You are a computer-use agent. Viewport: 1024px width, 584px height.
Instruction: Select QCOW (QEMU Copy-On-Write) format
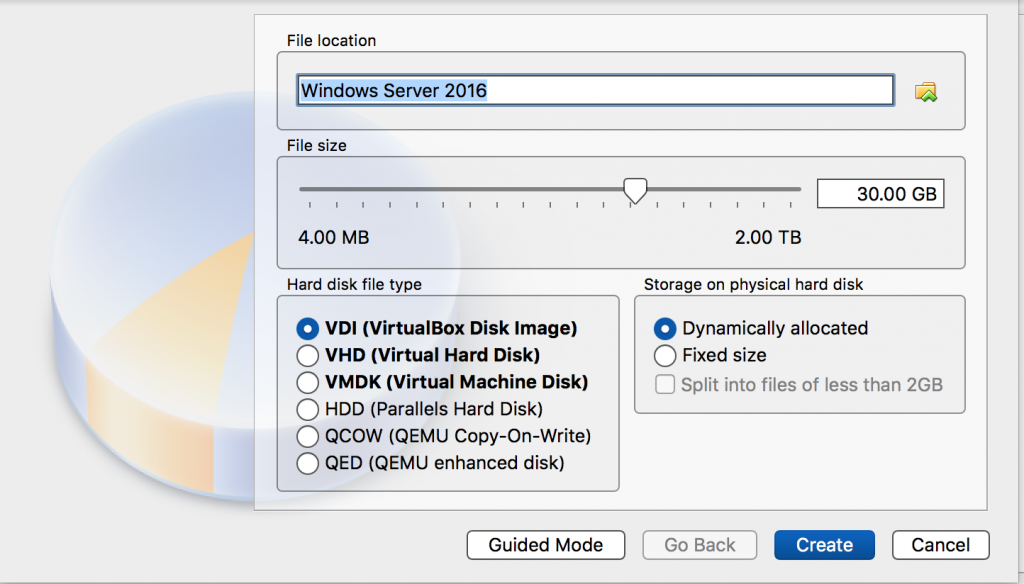308,436
